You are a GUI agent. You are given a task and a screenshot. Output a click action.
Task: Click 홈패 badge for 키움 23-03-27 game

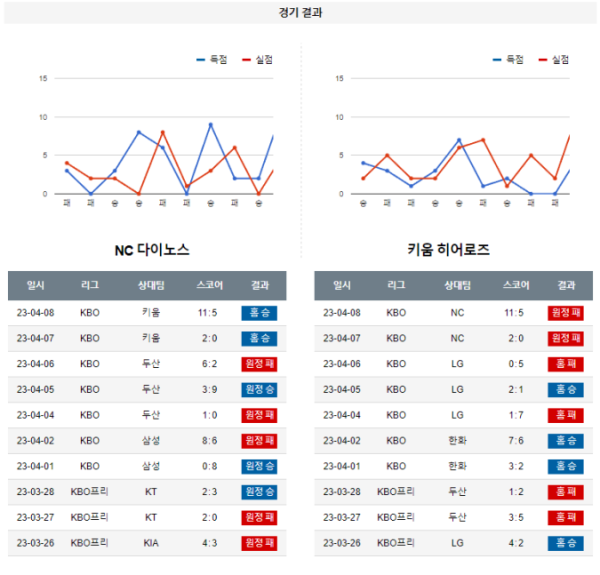[566, 518]
